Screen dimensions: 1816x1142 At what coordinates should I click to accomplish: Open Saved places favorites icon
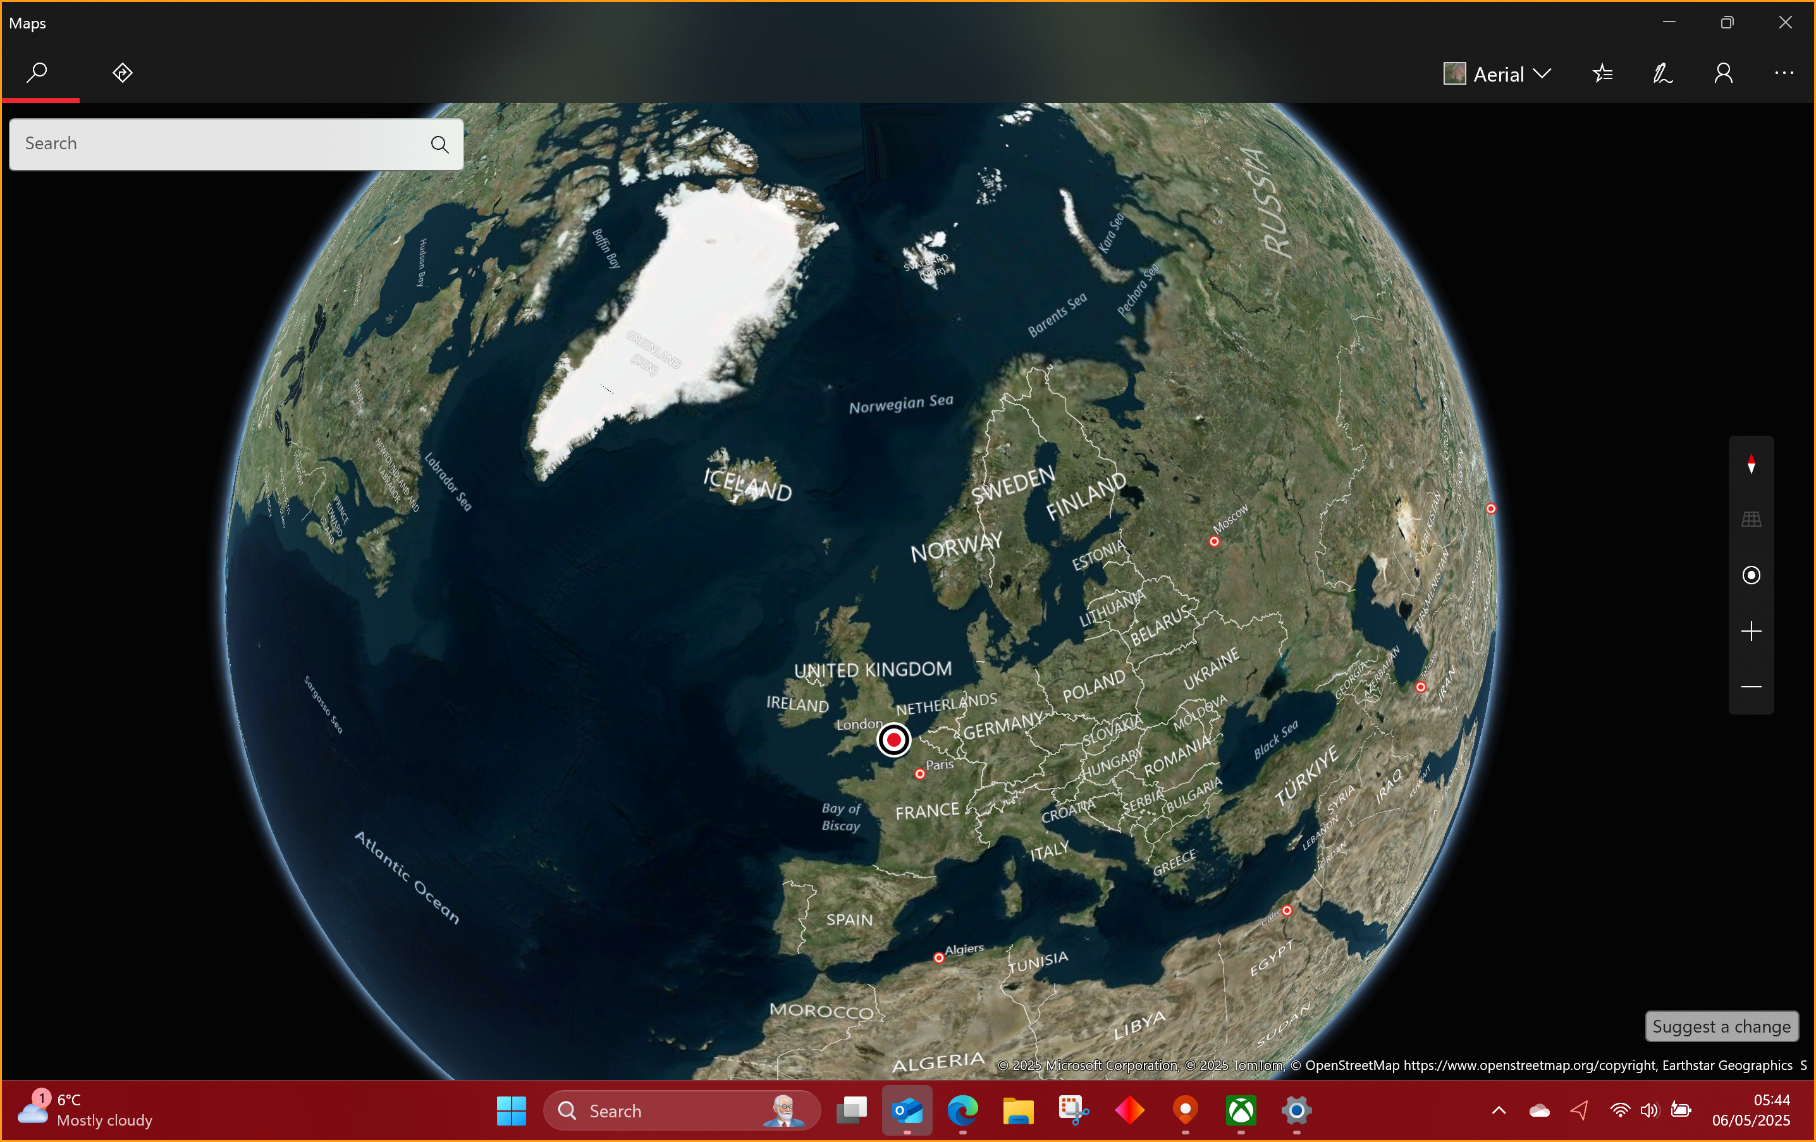(x=1602, y=73)
